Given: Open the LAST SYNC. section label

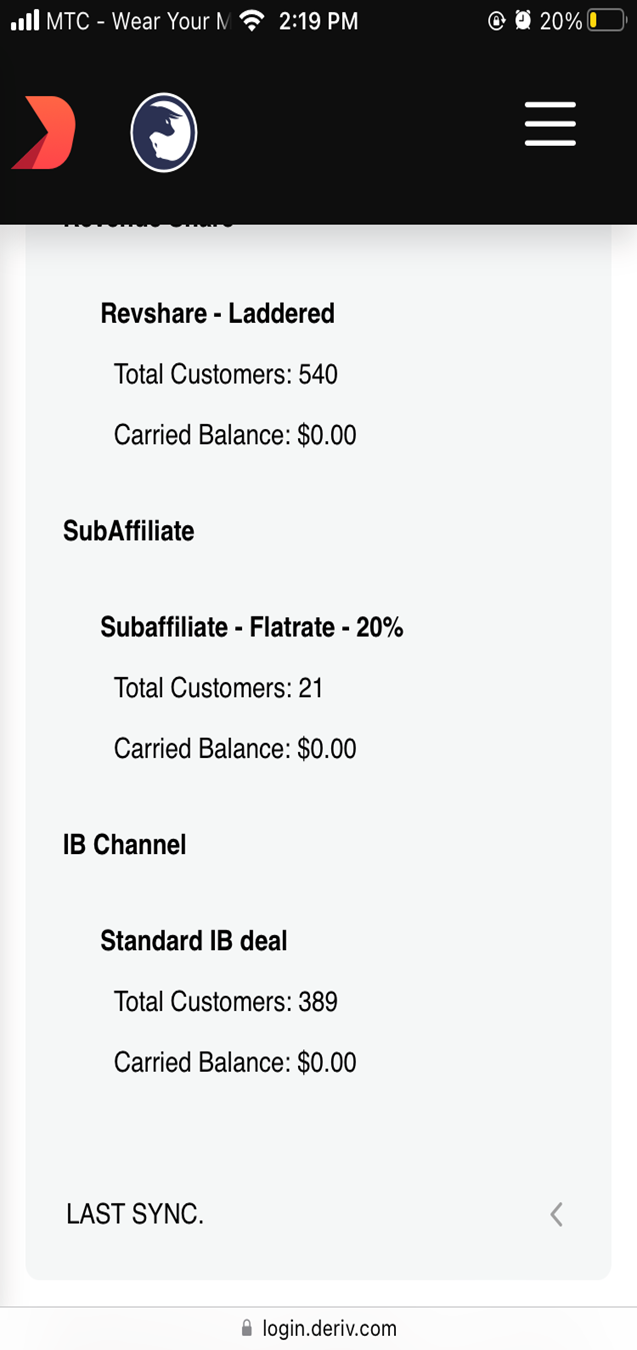Looking at the screenshot, I should 135,1214.
